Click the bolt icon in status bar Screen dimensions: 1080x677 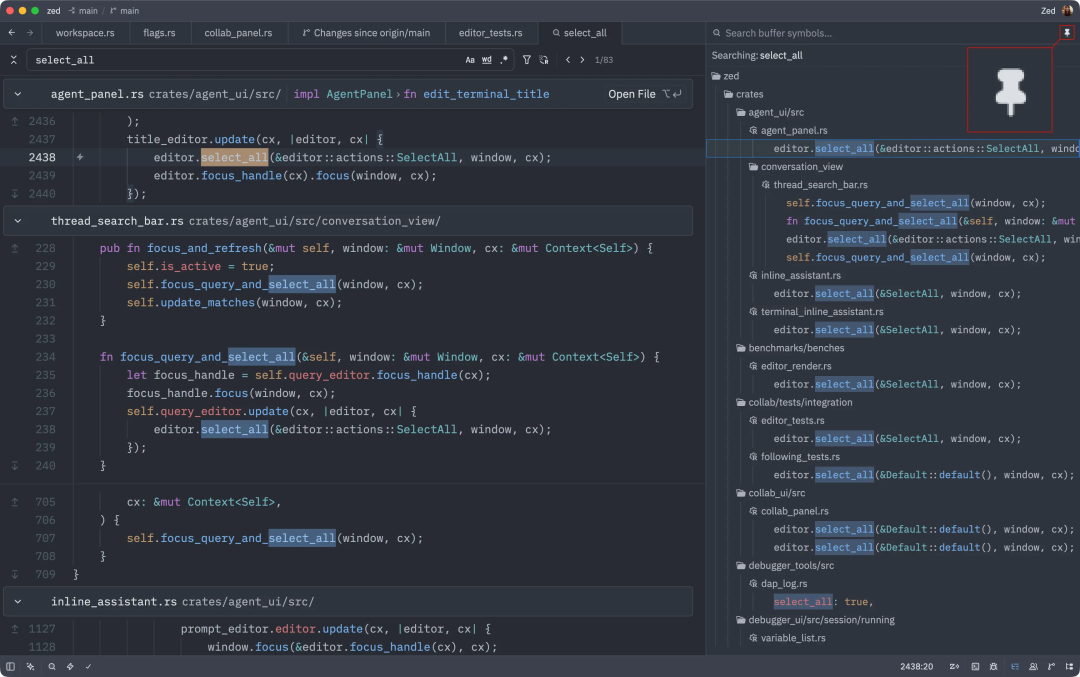point(70,666)
